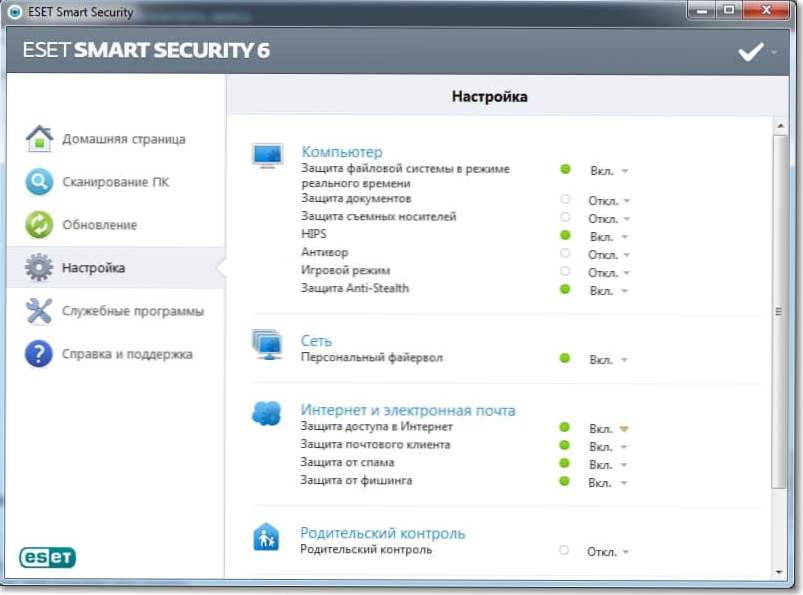Click the vertical scrollbar on the right
Image resolution: width=803 pixels, height=595 pixels.
tap(780, 310)
